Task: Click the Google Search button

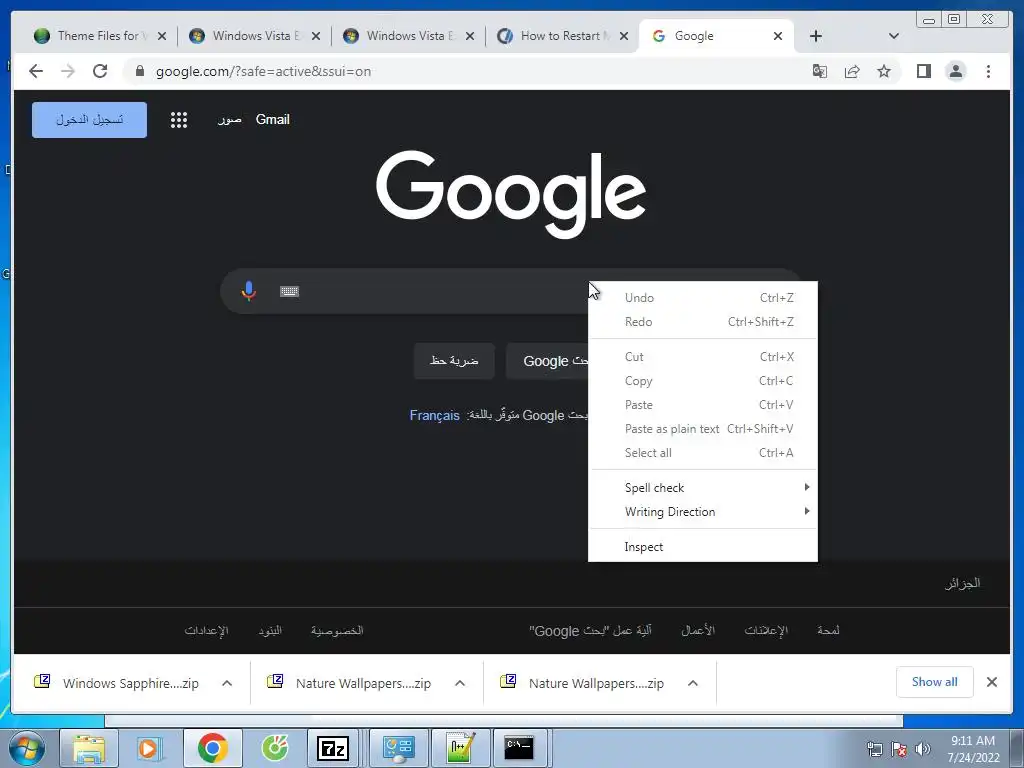Action: (x=547, y=361)
